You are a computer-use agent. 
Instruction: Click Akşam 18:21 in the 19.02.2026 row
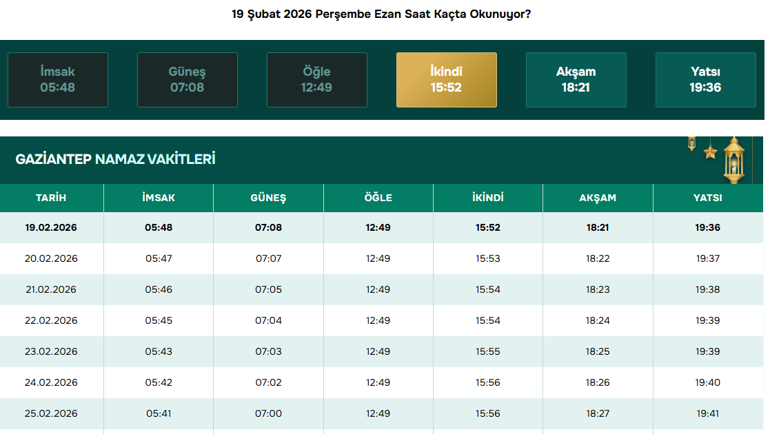[598, 227]
